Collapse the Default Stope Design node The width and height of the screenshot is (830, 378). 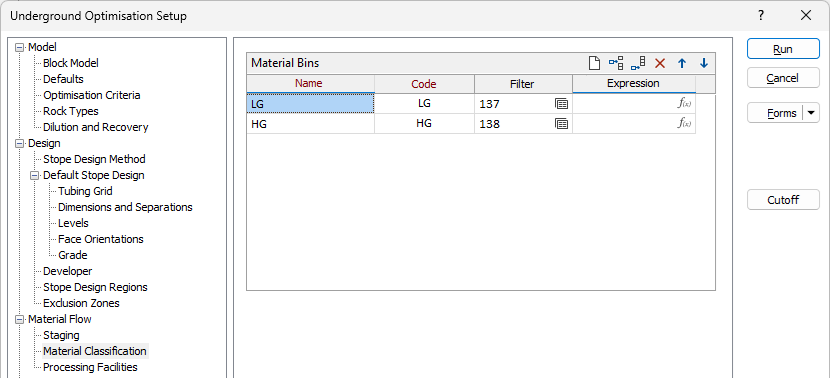(x=35, y=175)
